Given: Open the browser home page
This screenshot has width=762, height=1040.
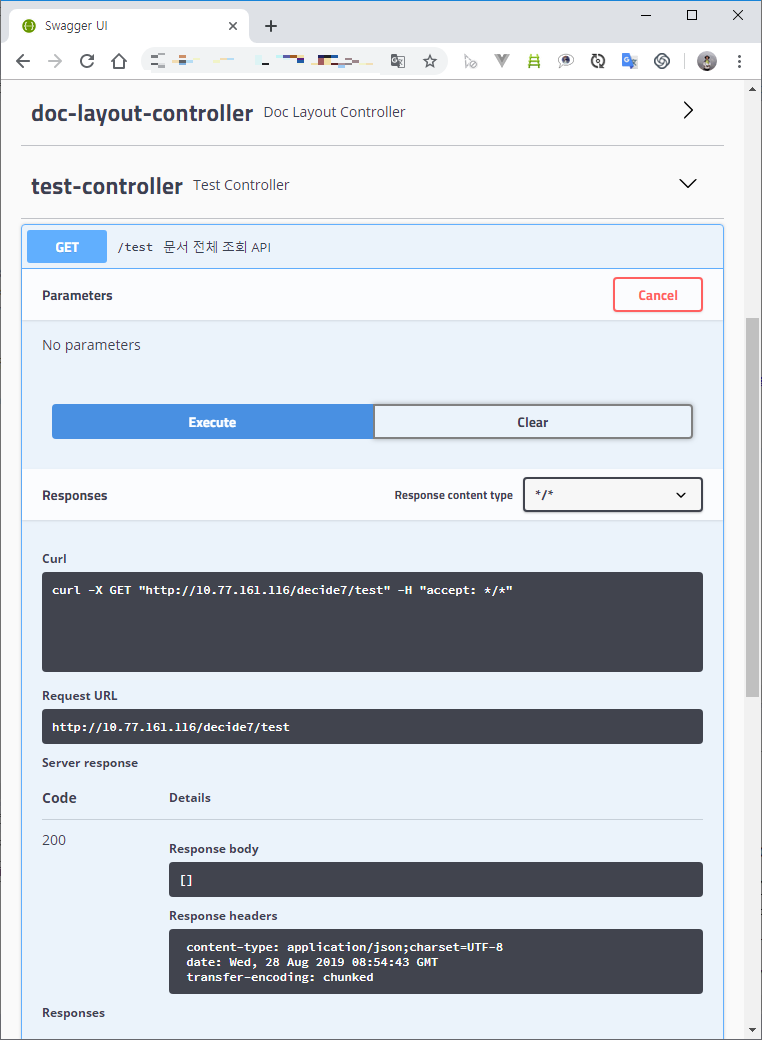Looking at the screenshot, I should coord(119,62).
